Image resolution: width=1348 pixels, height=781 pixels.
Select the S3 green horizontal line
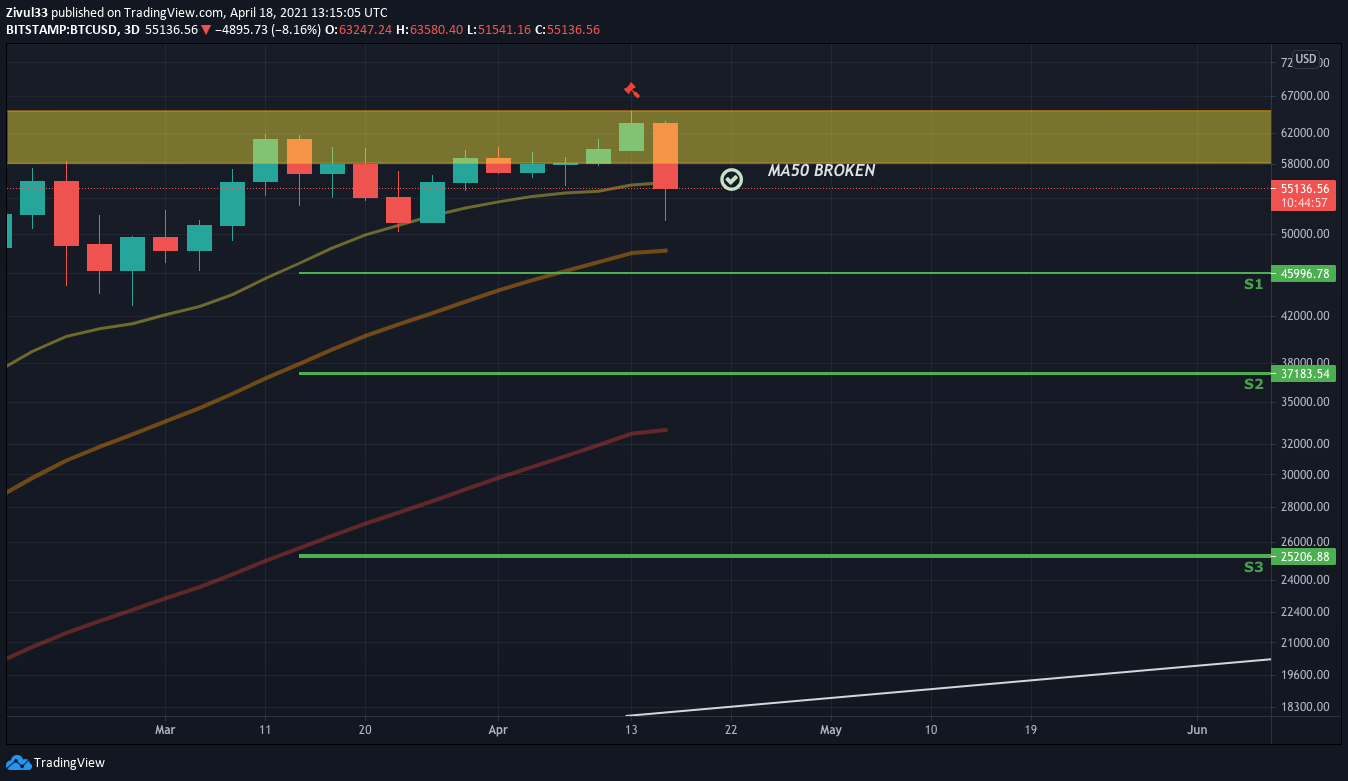click(785, 555)
